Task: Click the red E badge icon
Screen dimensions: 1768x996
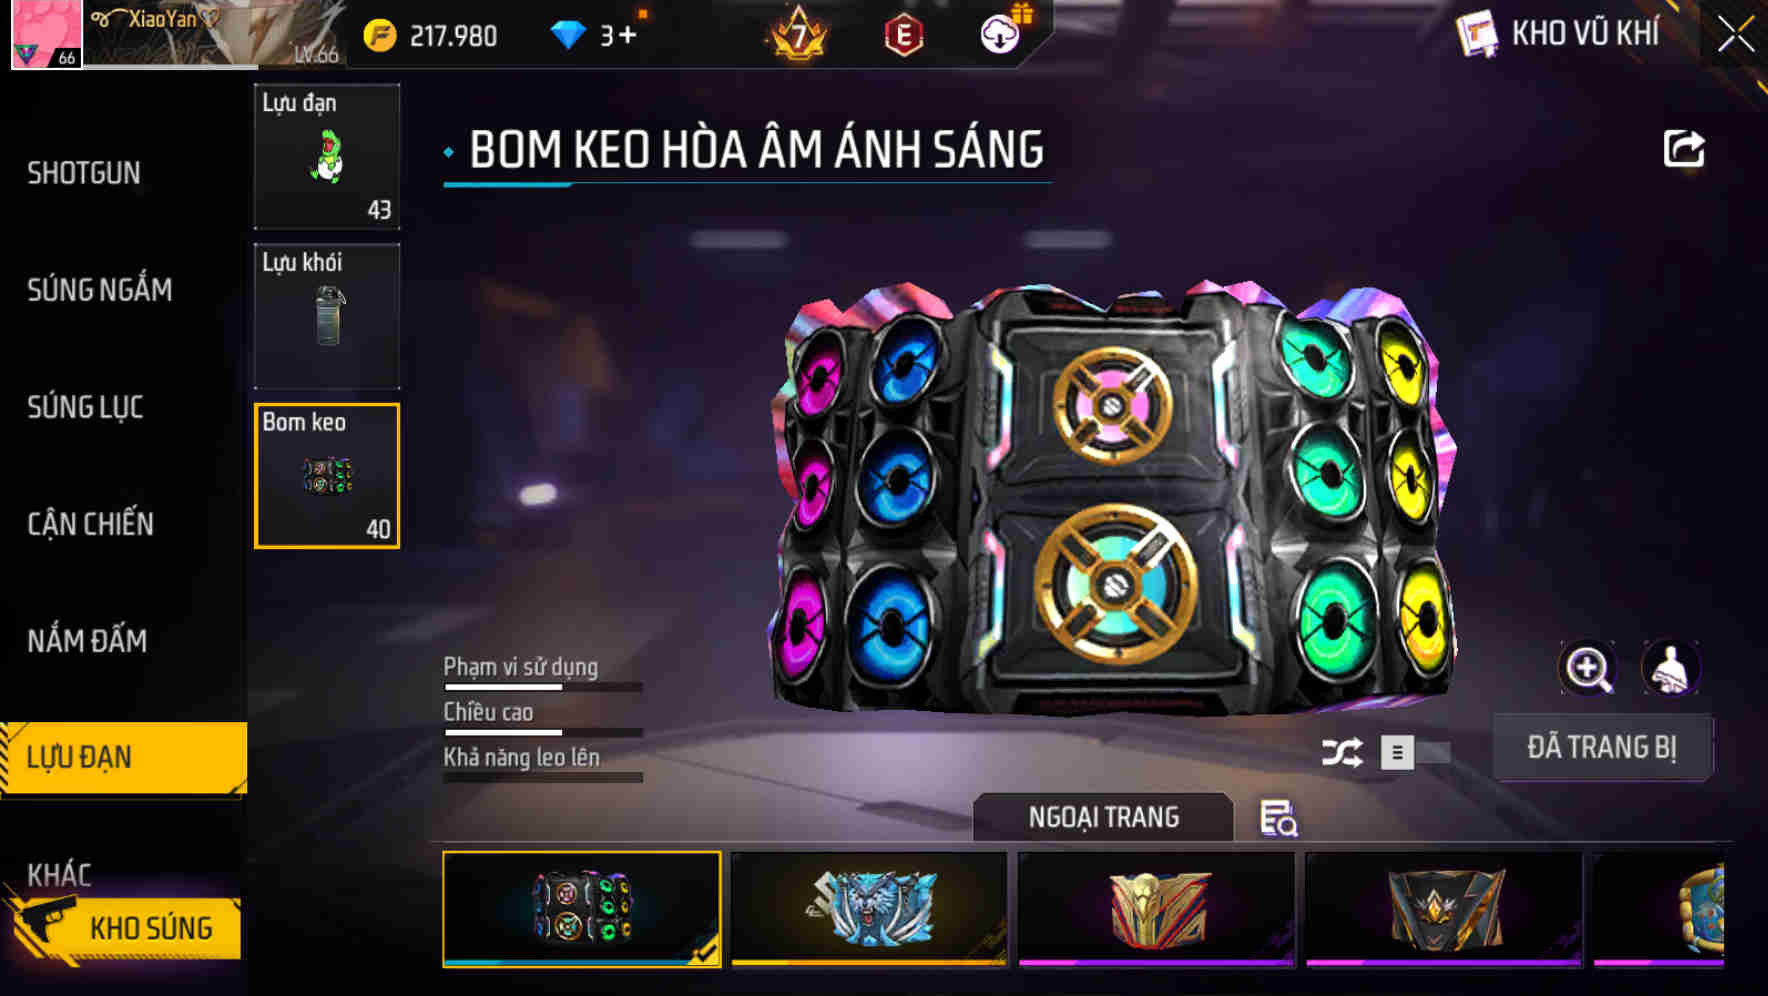Action: [903, 36]
